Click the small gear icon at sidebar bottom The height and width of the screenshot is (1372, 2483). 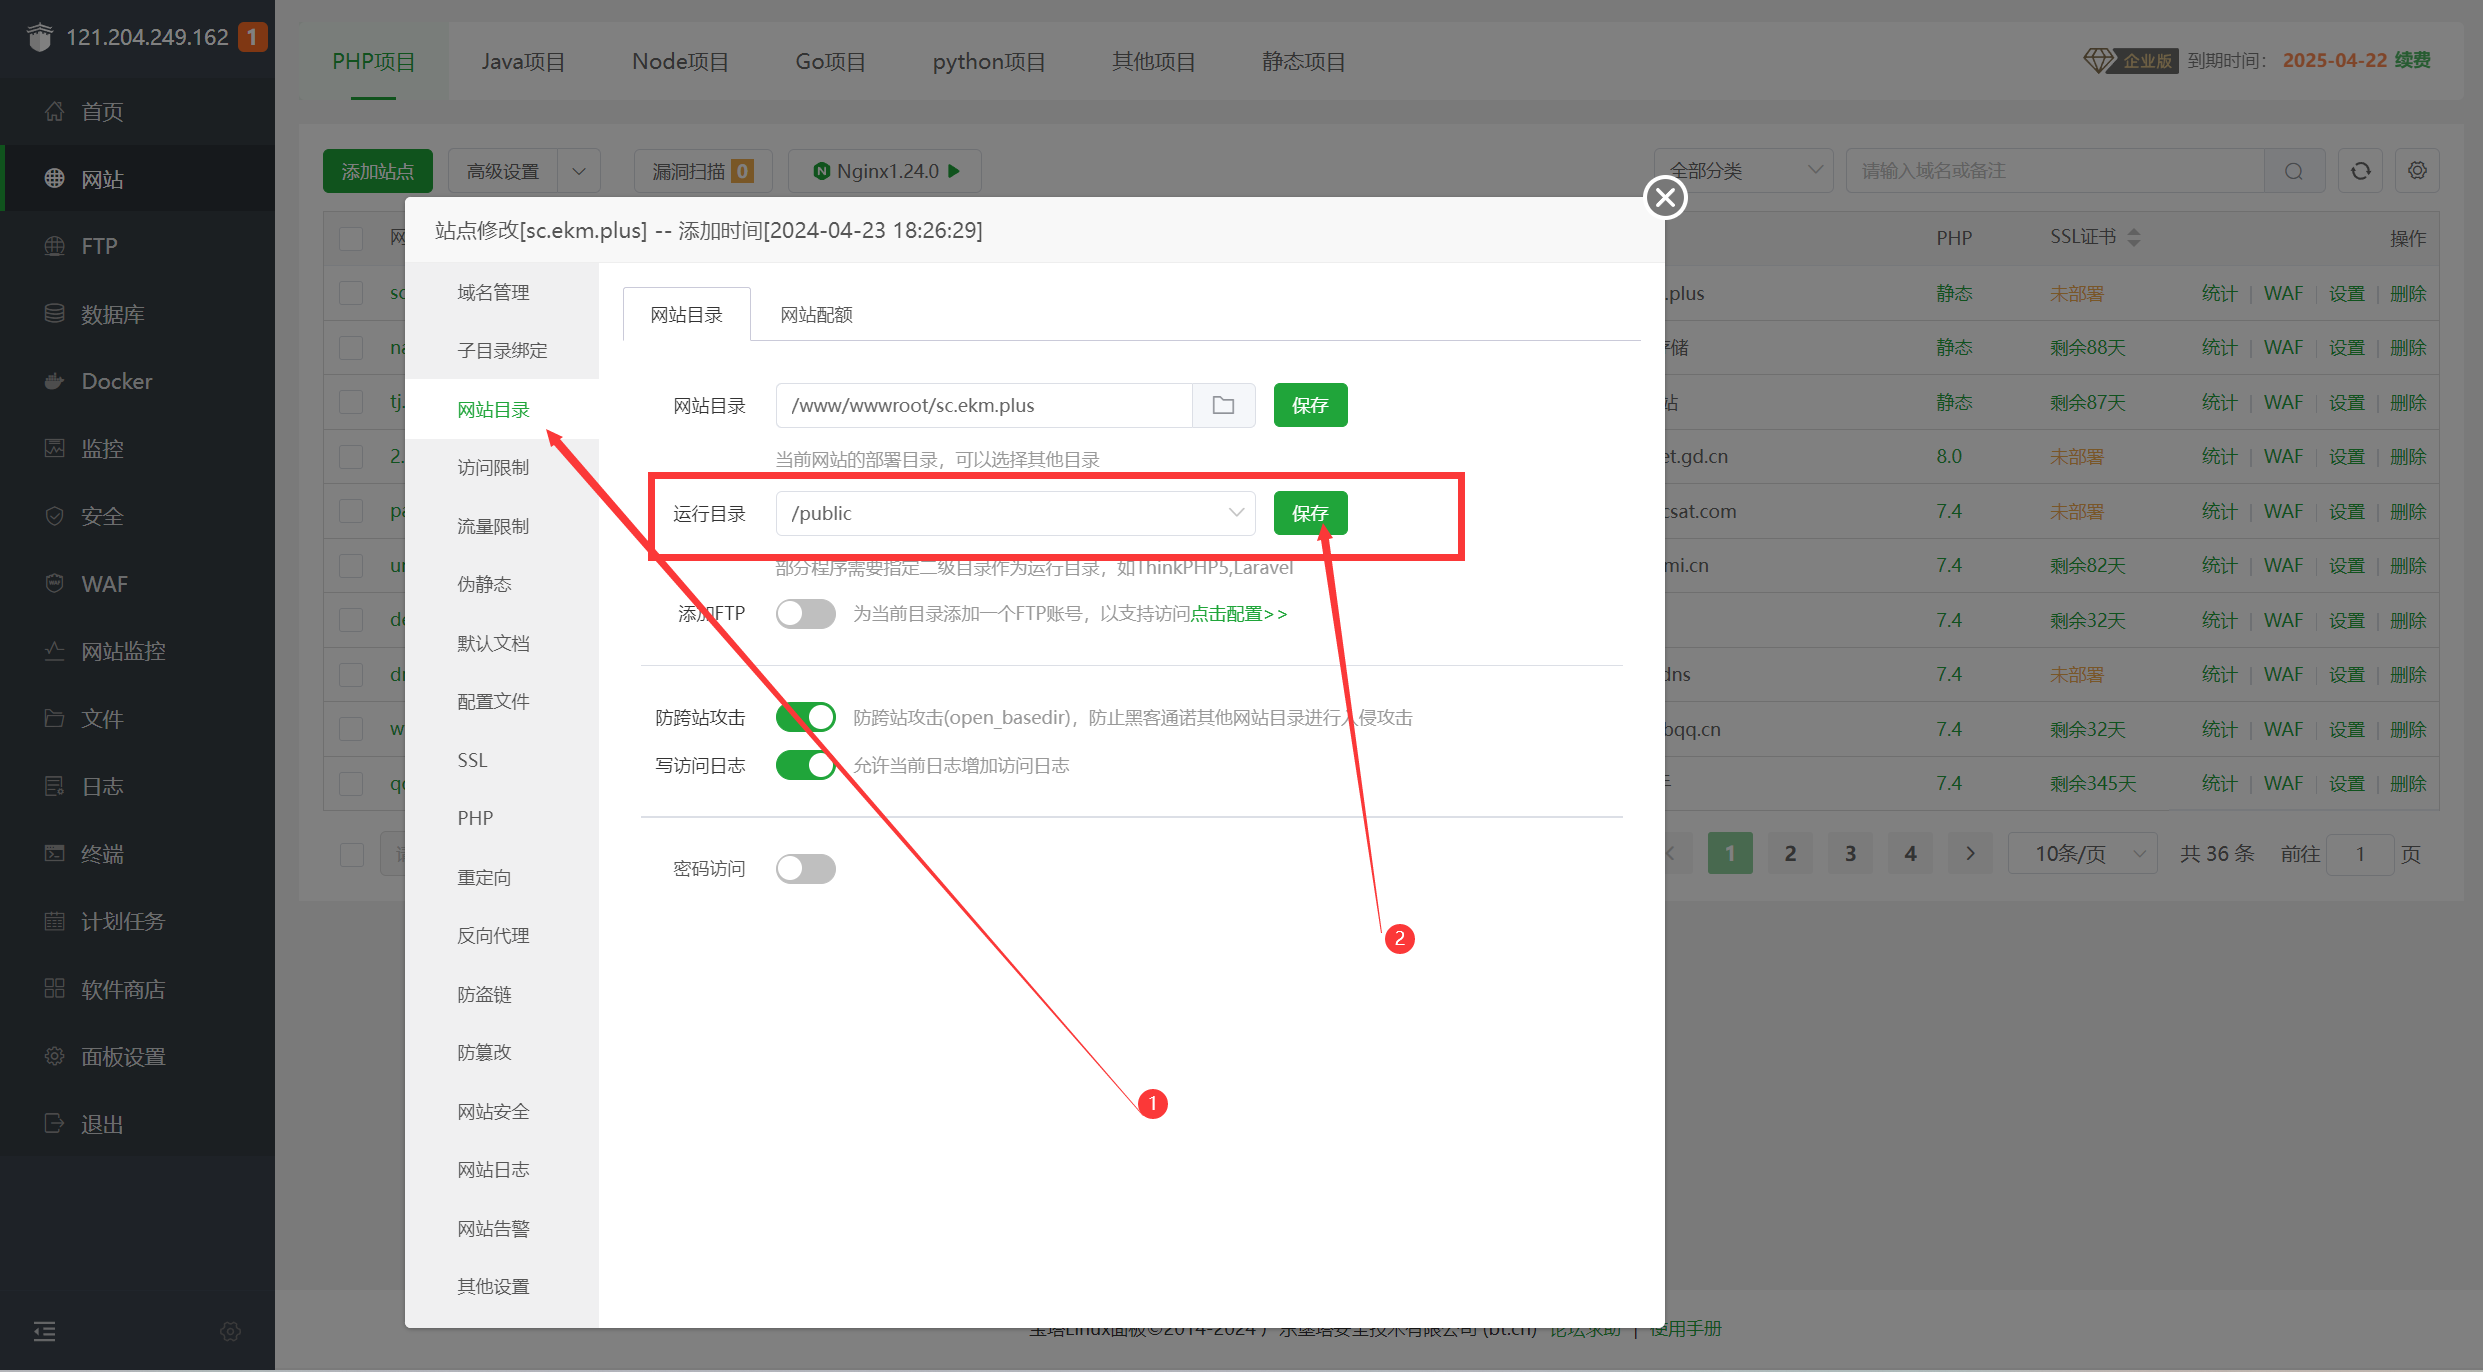[230, 1331]
